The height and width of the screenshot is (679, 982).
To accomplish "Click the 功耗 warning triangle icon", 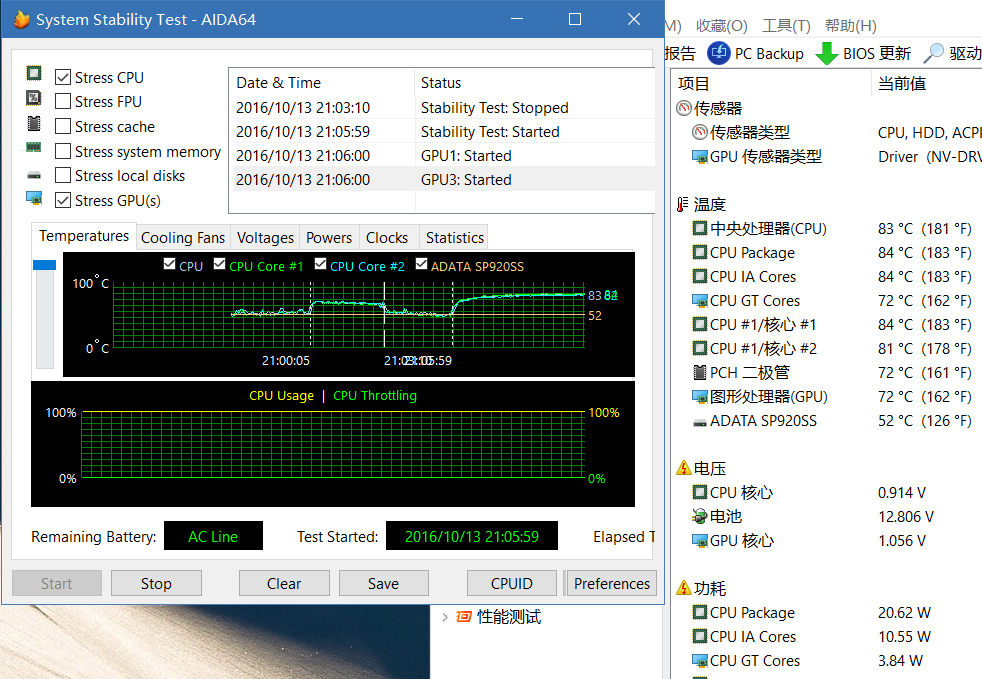I will 684,588.
